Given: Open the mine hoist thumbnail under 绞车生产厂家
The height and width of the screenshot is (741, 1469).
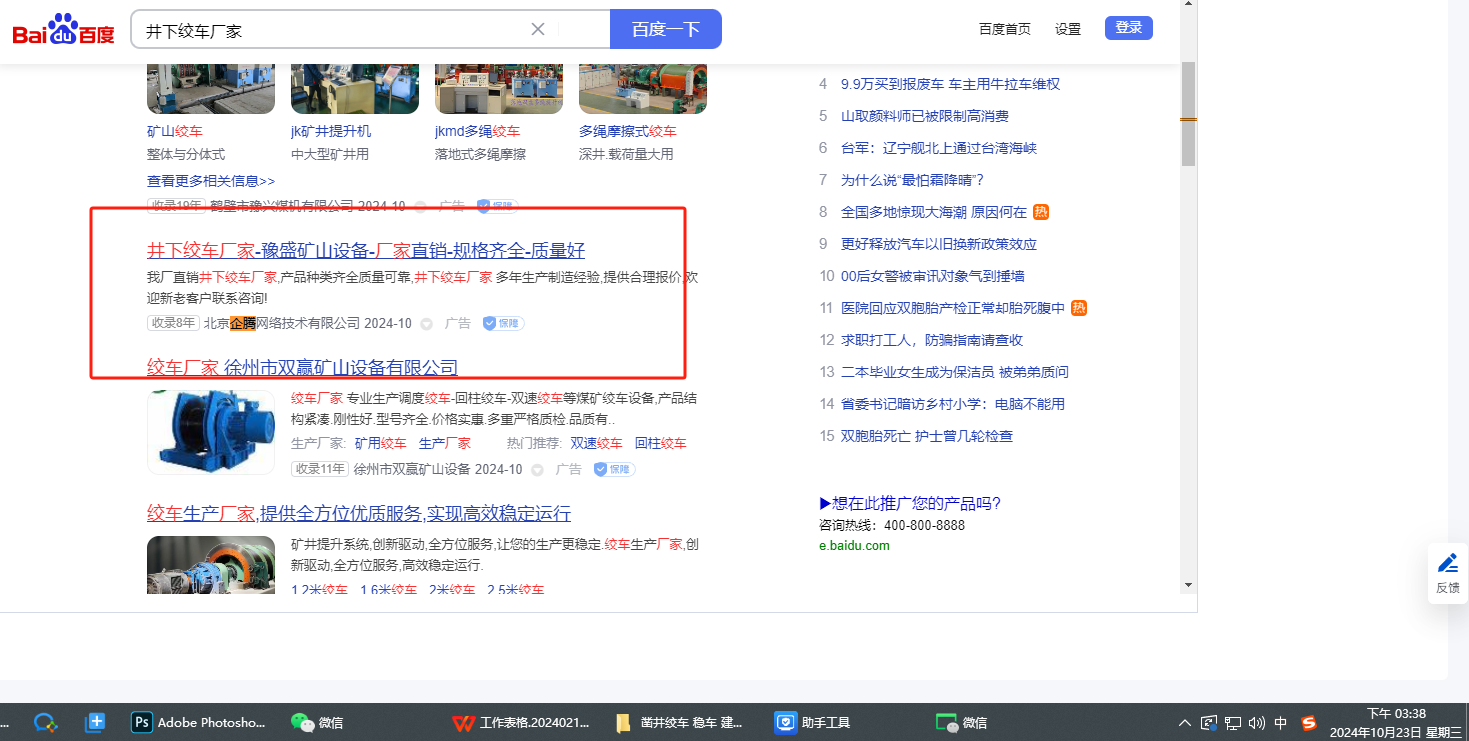Looking at the screenshot, I should [x=210, y=565].
